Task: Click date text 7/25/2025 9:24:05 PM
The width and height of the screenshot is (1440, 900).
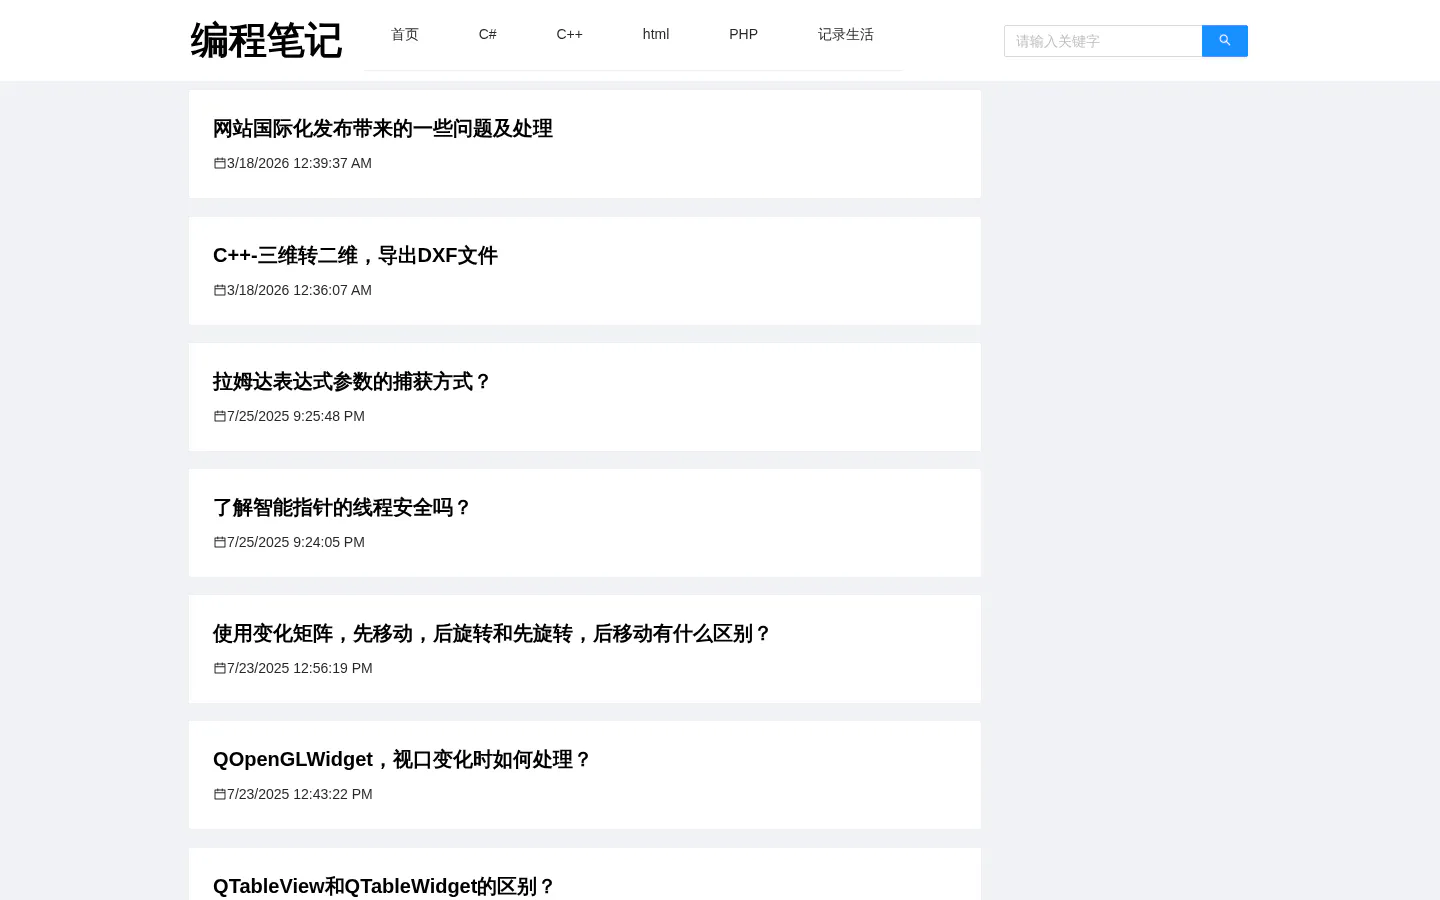Action: tap(296, 542)
